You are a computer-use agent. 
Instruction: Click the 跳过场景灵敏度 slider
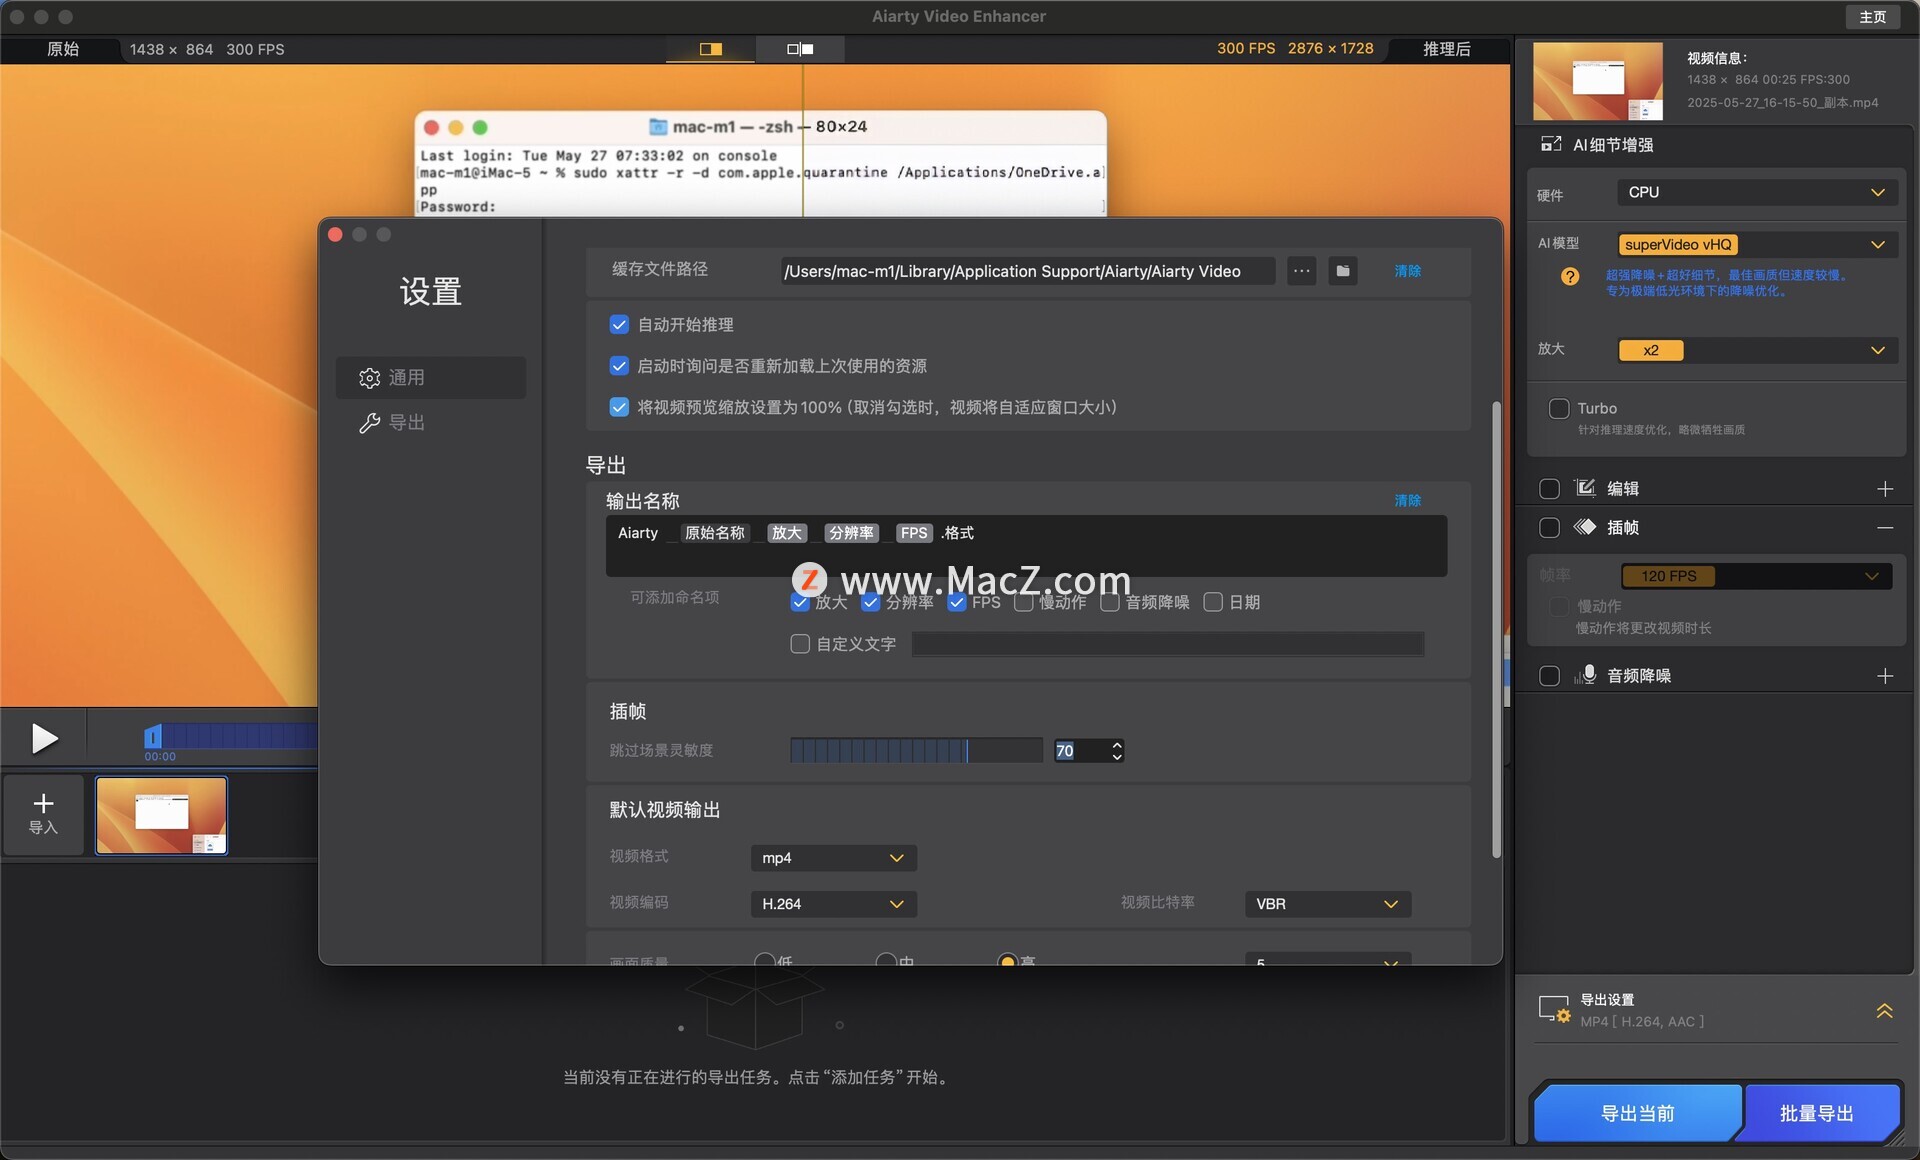[x=916, y=750]
